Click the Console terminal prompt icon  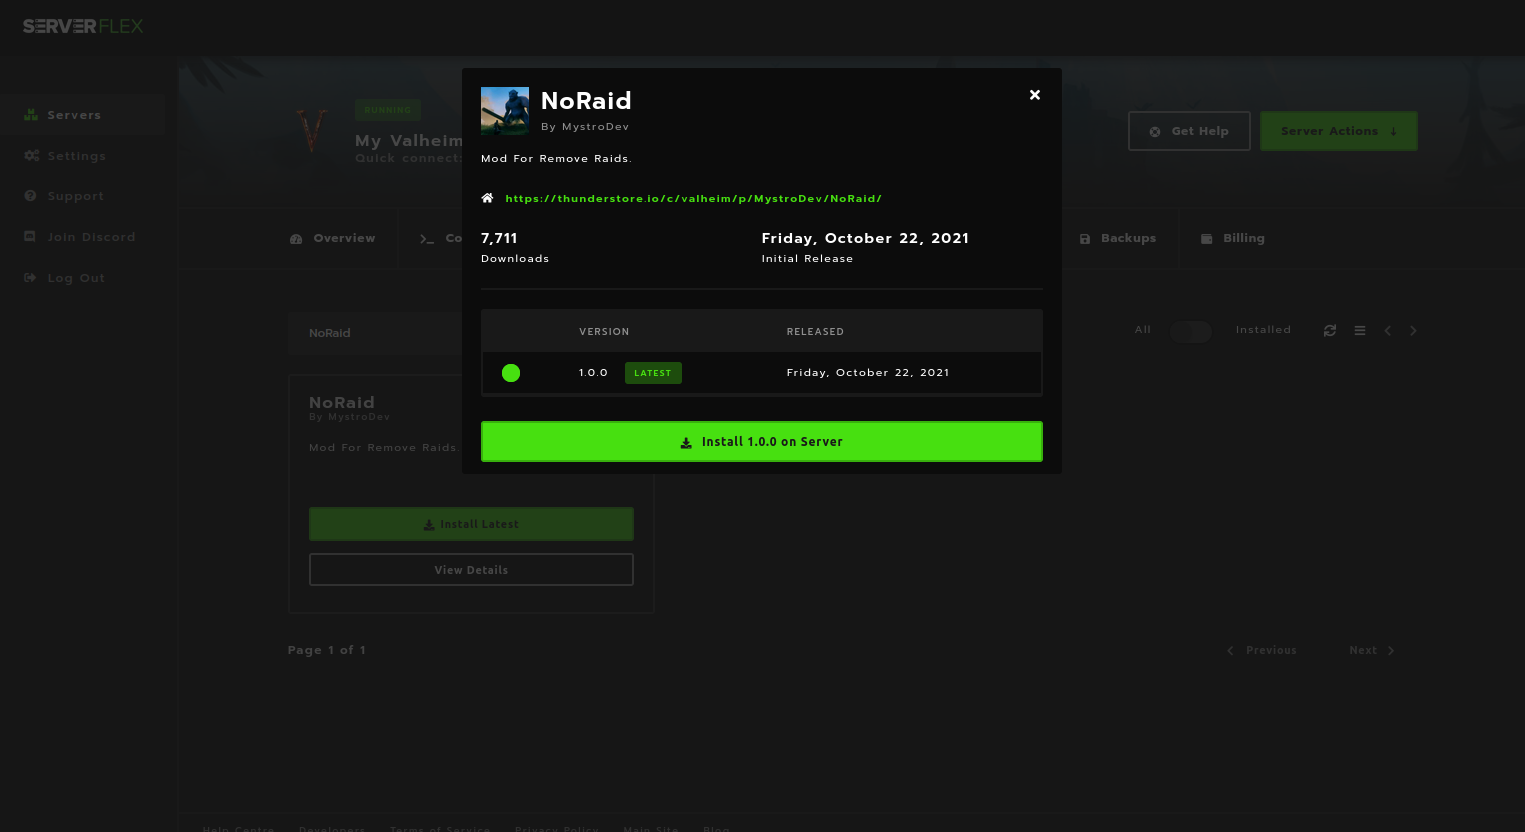(427, 239)
